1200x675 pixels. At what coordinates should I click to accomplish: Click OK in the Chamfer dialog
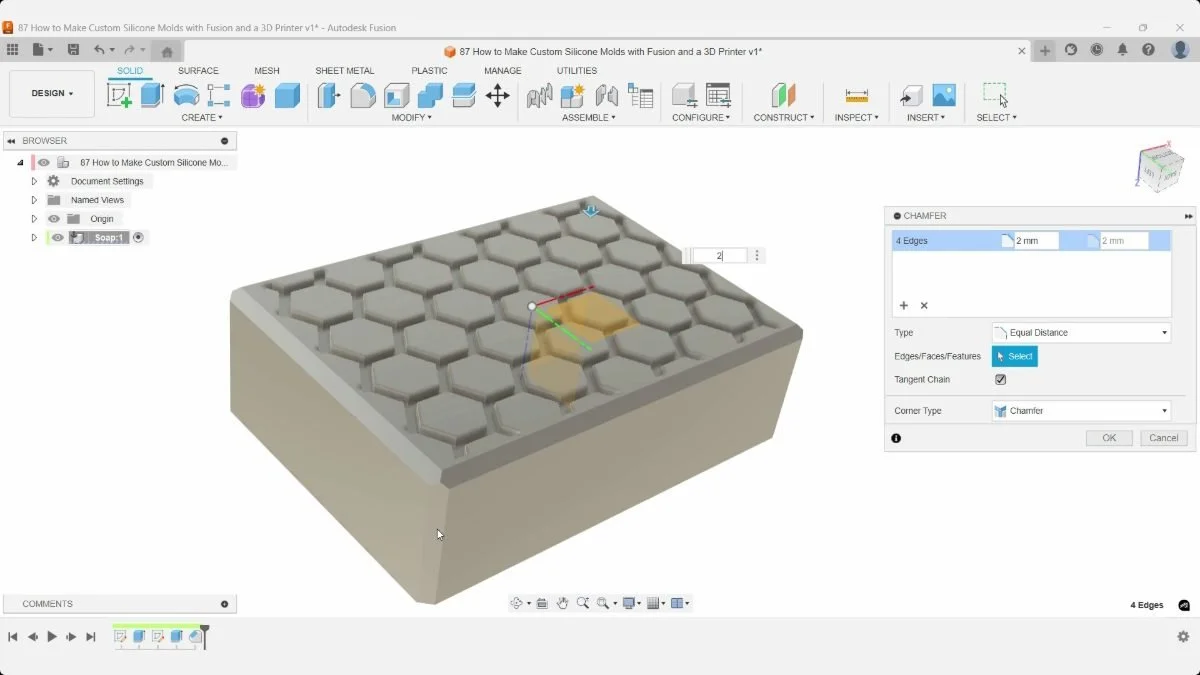1109,438
